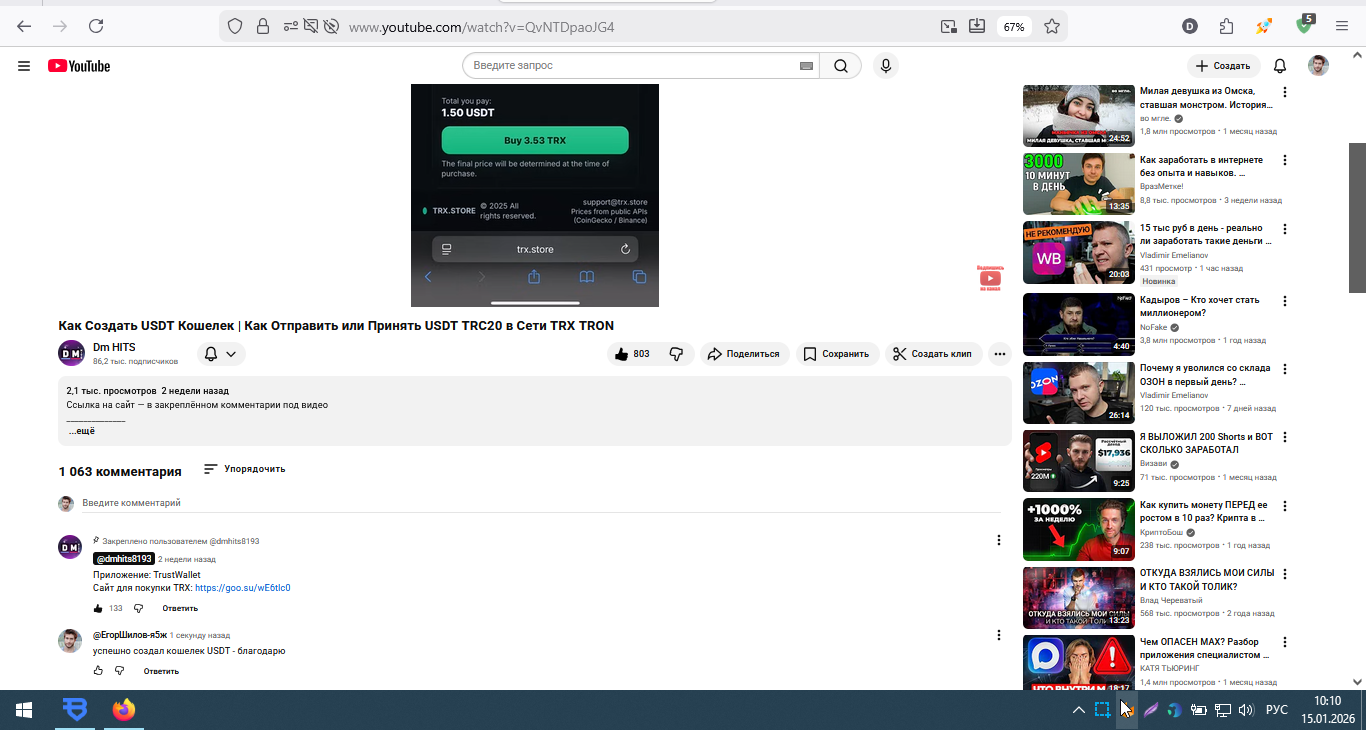Screen dimensions: 1366x730
Task: Open 'Я ВЫЛОЖИЛ 200 Shorts' video title
Action: [x=1206, y=443]
